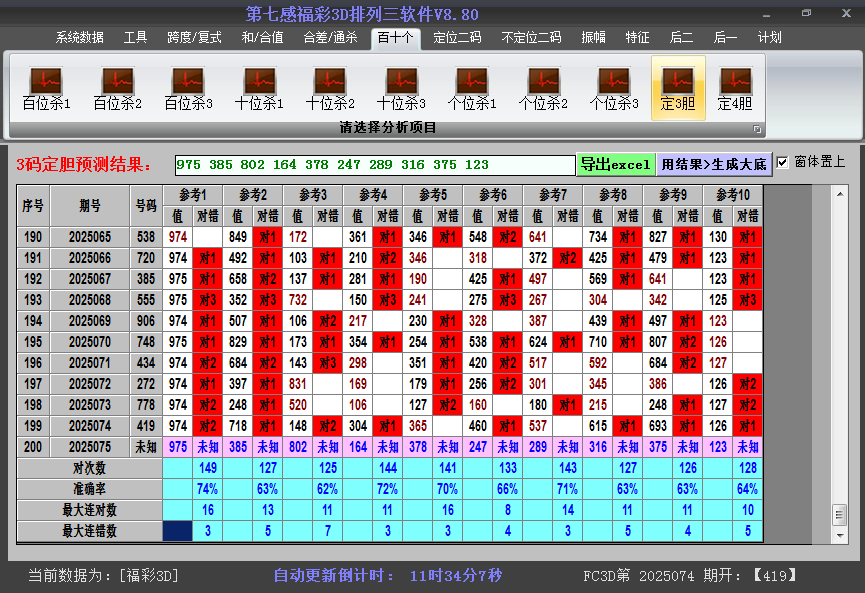Select the 2025065 period cell
The height and width of the screenshot is (593, 865).
click(x=90, y=237)
